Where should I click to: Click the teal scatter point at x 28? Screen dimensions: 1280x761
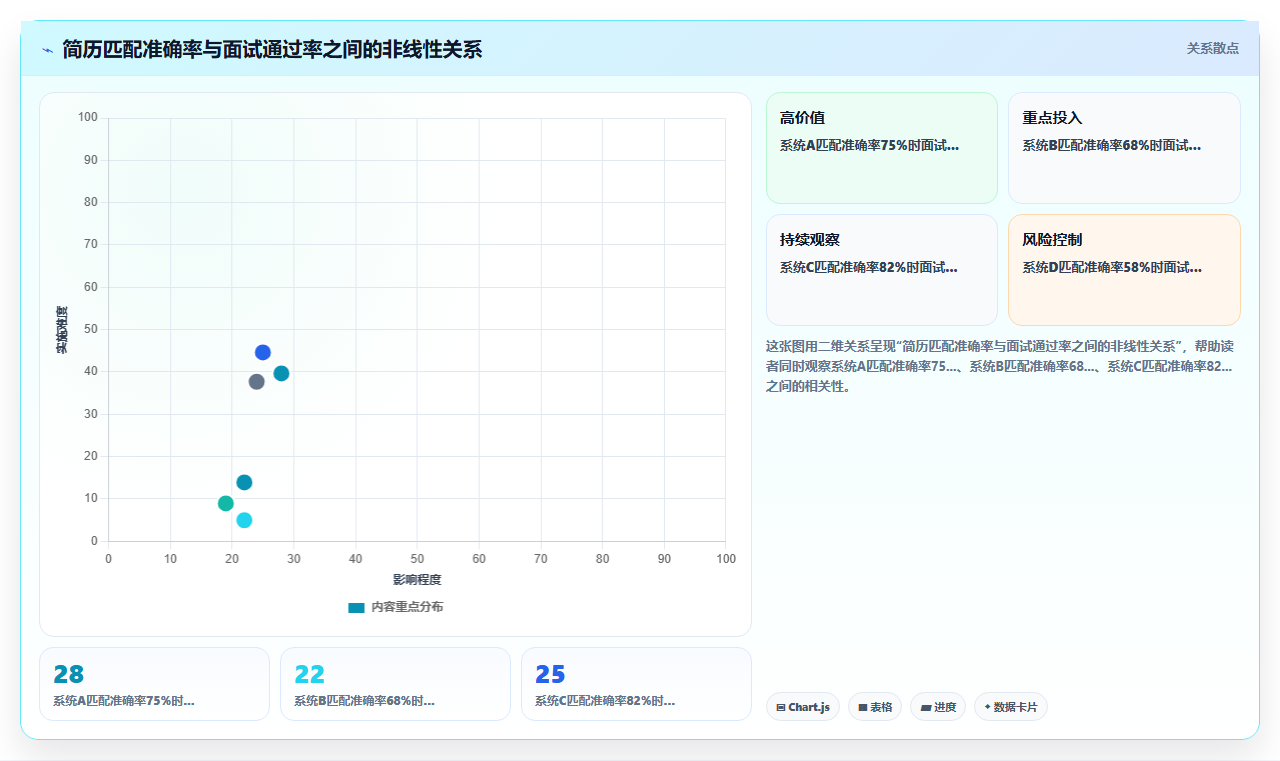pos(281,373)
